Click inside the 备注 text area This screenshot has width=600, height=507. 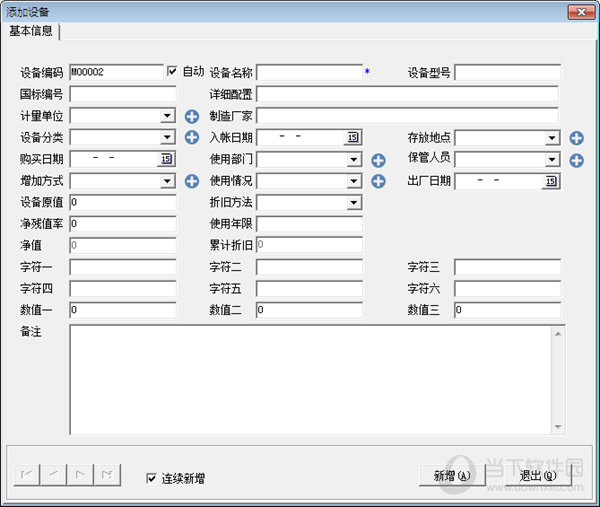[x=310, y=380]
